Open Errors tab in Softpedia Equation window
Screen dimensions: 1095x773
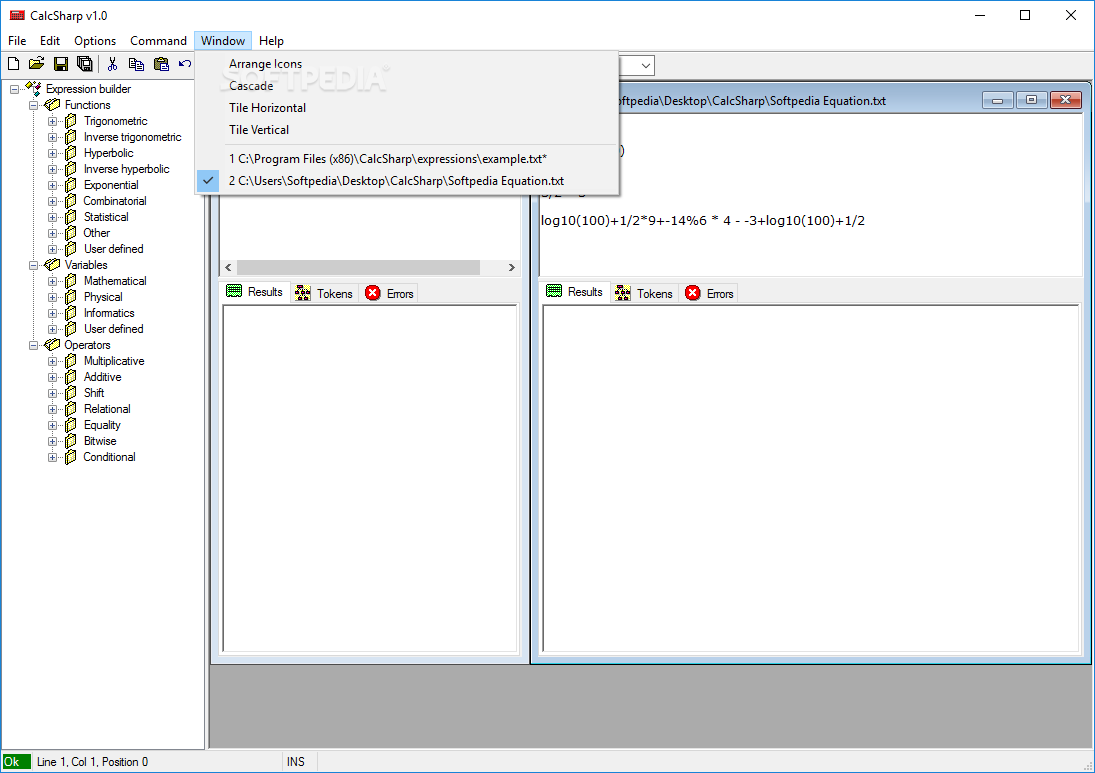coord(709,293)
